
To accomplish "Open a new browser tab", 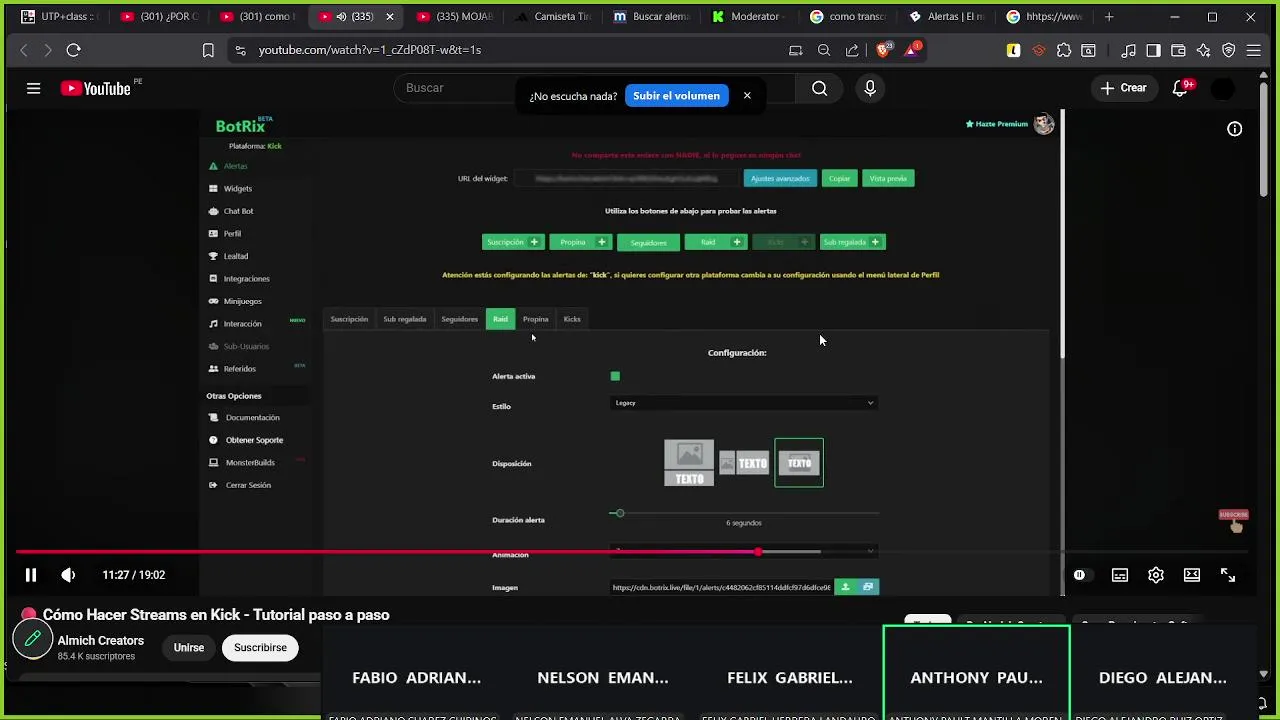I will click(x=1109, y=17).
